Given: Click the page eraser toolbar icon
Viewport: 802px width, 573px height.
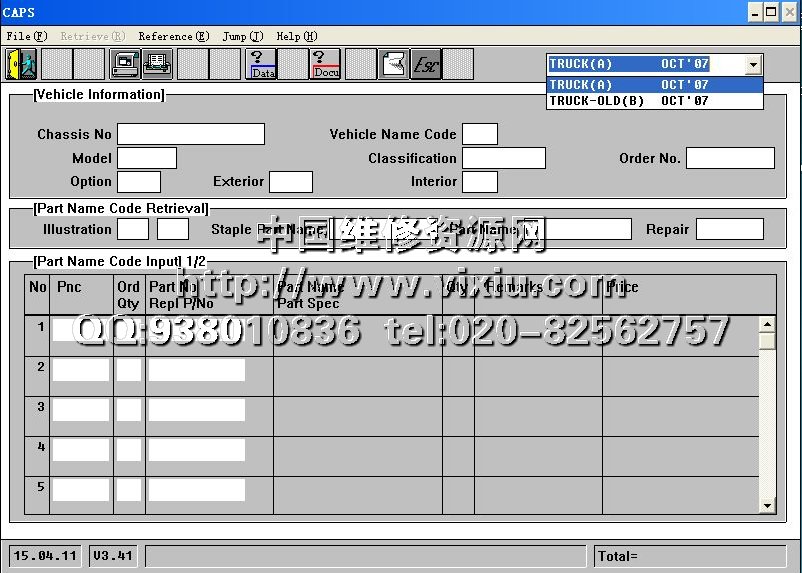Looking at the screenshot, I should pyautogui.click(x=393, y=64).
